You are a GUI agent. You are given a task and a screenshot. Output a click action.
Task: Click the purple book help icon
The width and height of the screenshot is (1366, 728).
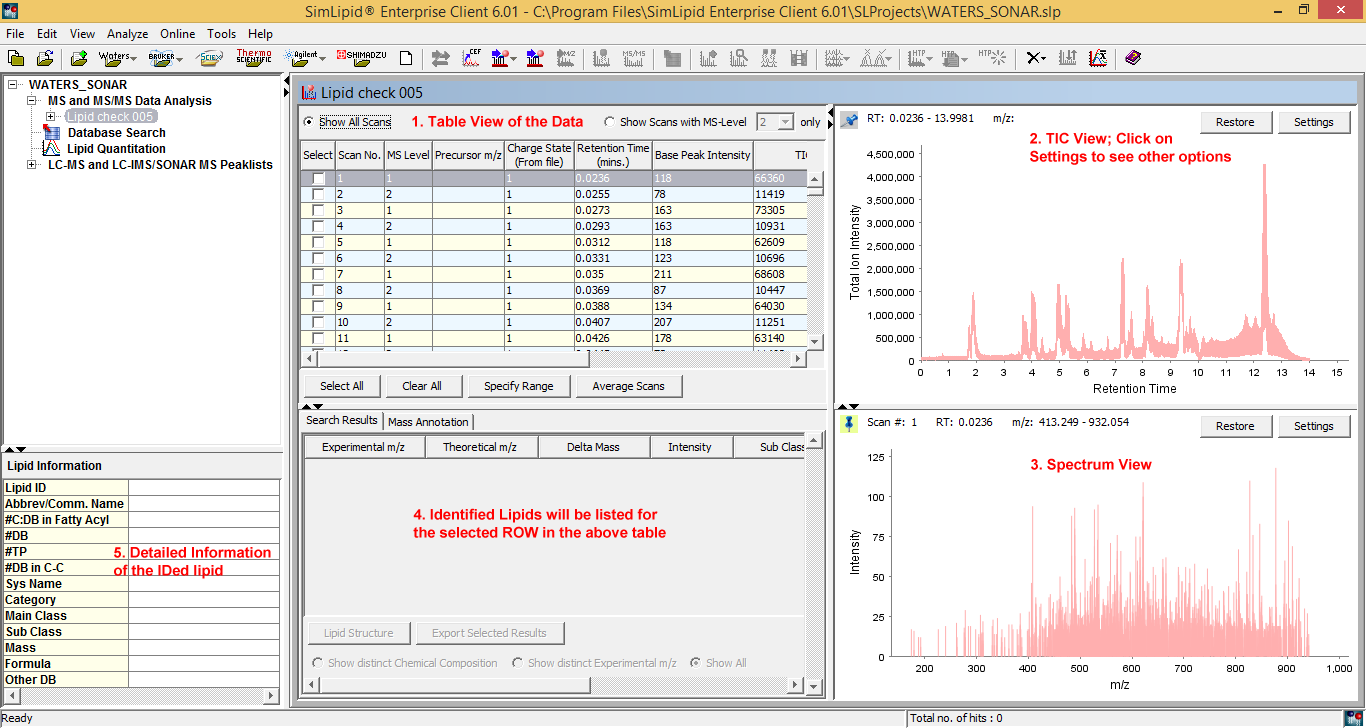coord(1132,58)
